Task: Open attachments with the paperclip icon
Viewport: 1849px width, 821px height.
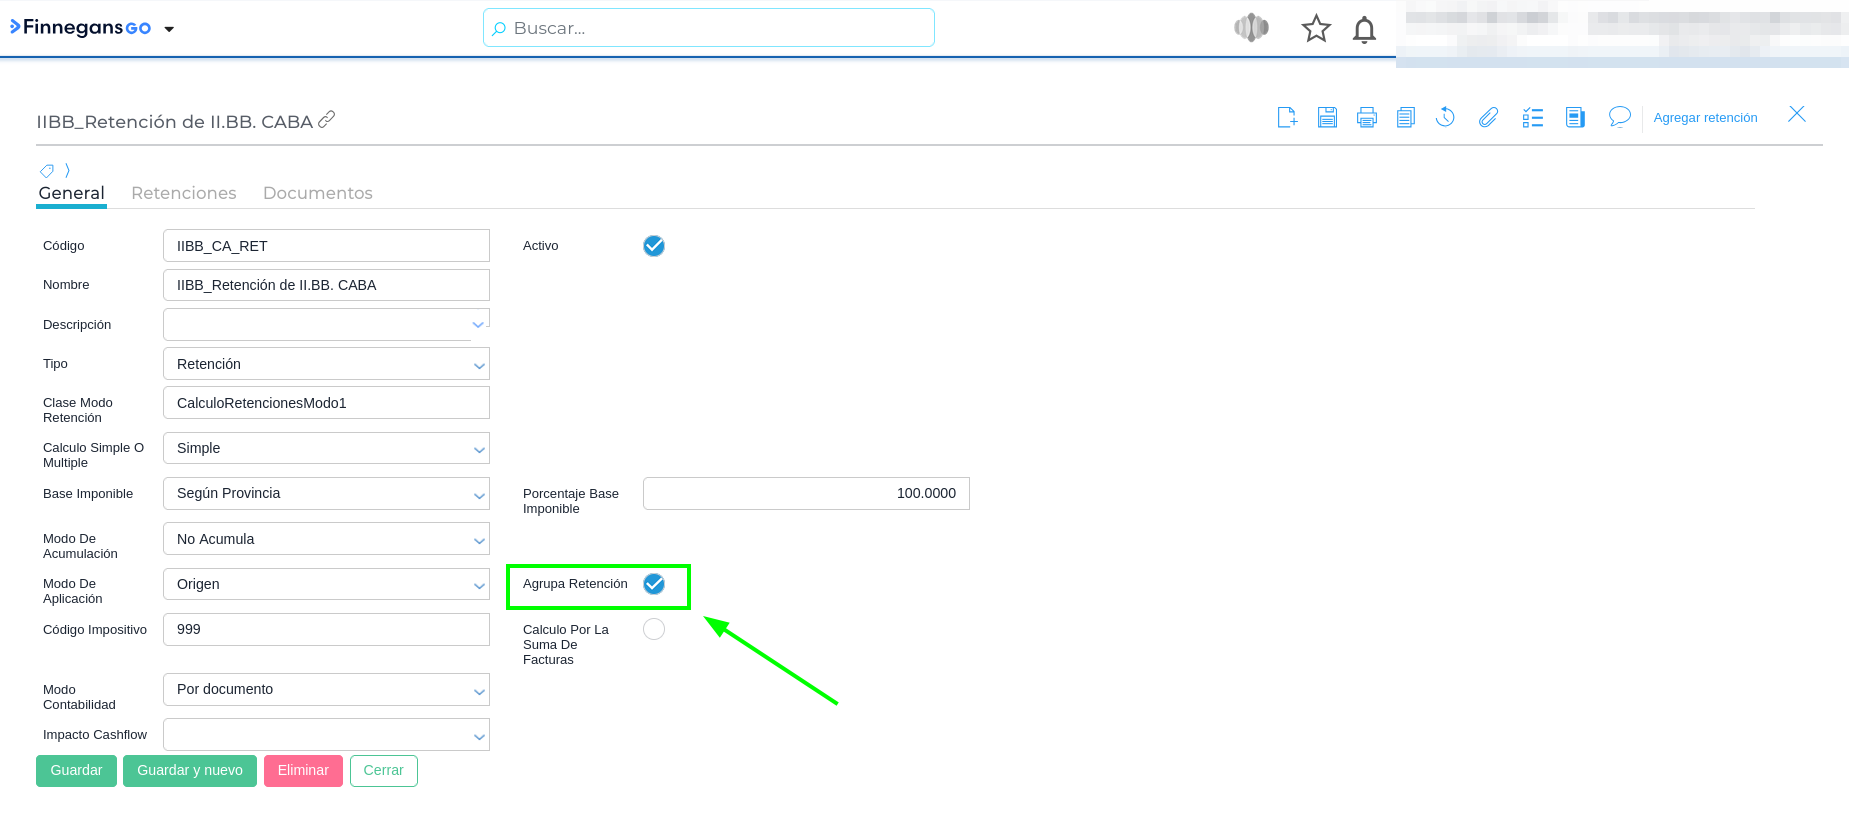Action: click(1488, 117)
